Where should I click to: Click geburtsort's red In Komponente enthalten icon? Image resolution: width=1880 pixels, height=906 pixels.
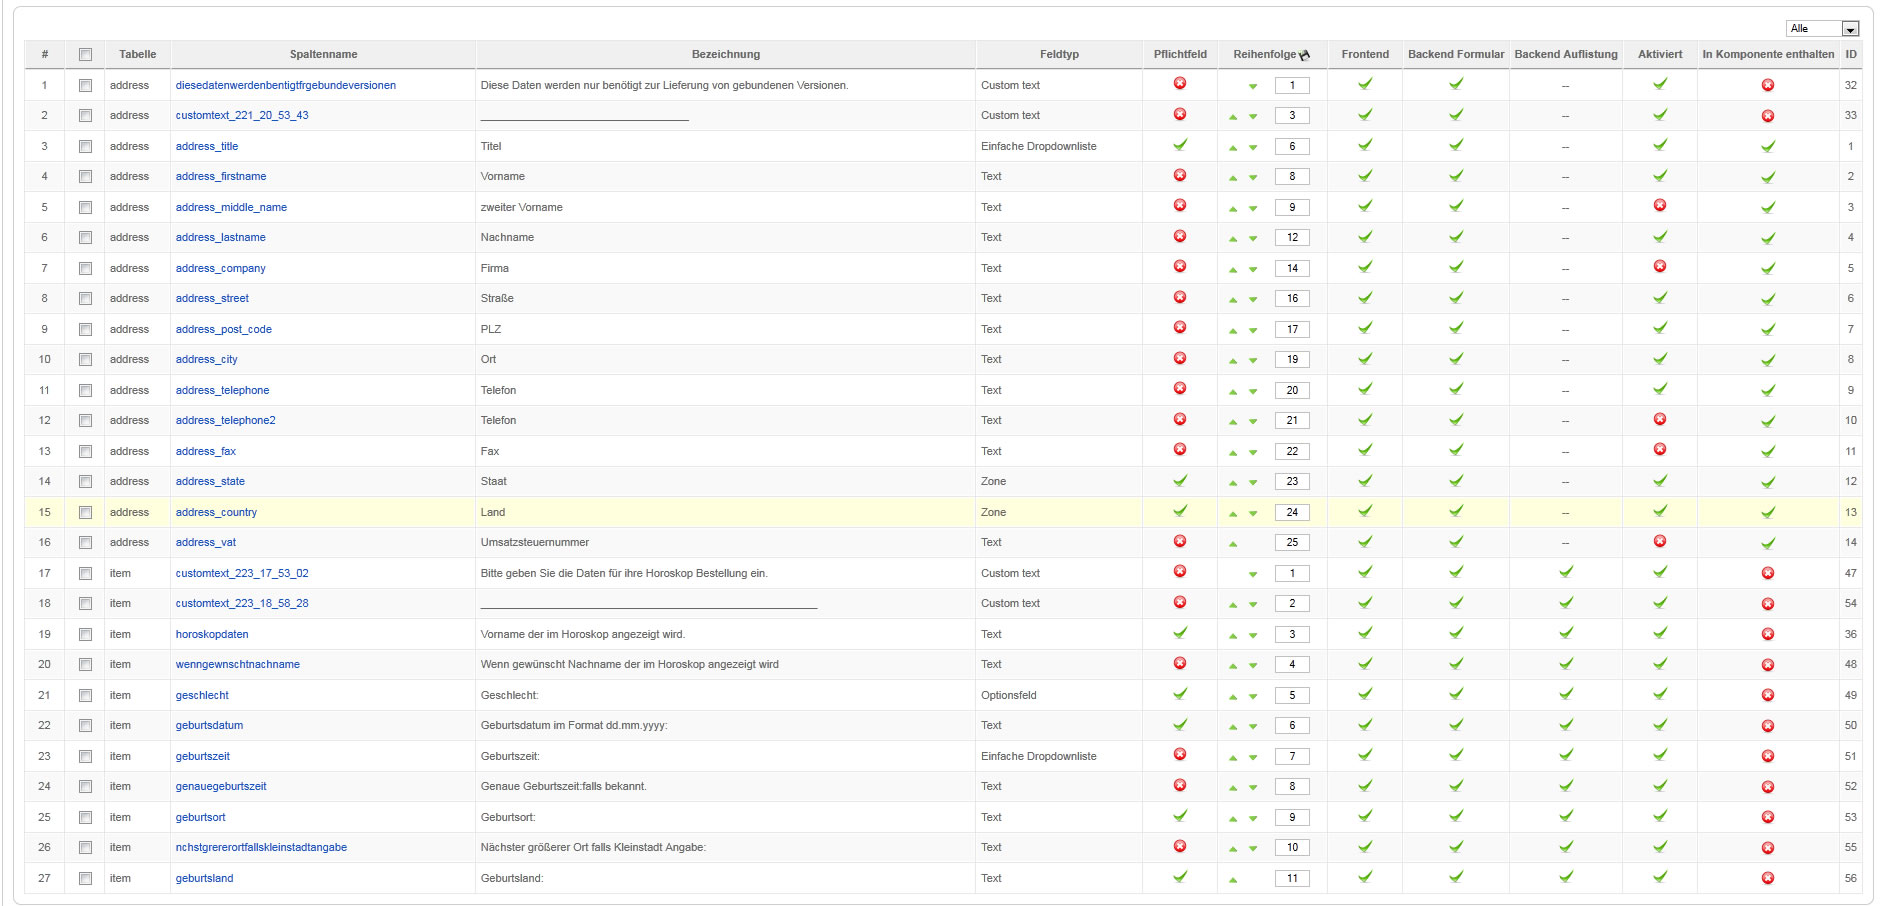coord(1768,817)
